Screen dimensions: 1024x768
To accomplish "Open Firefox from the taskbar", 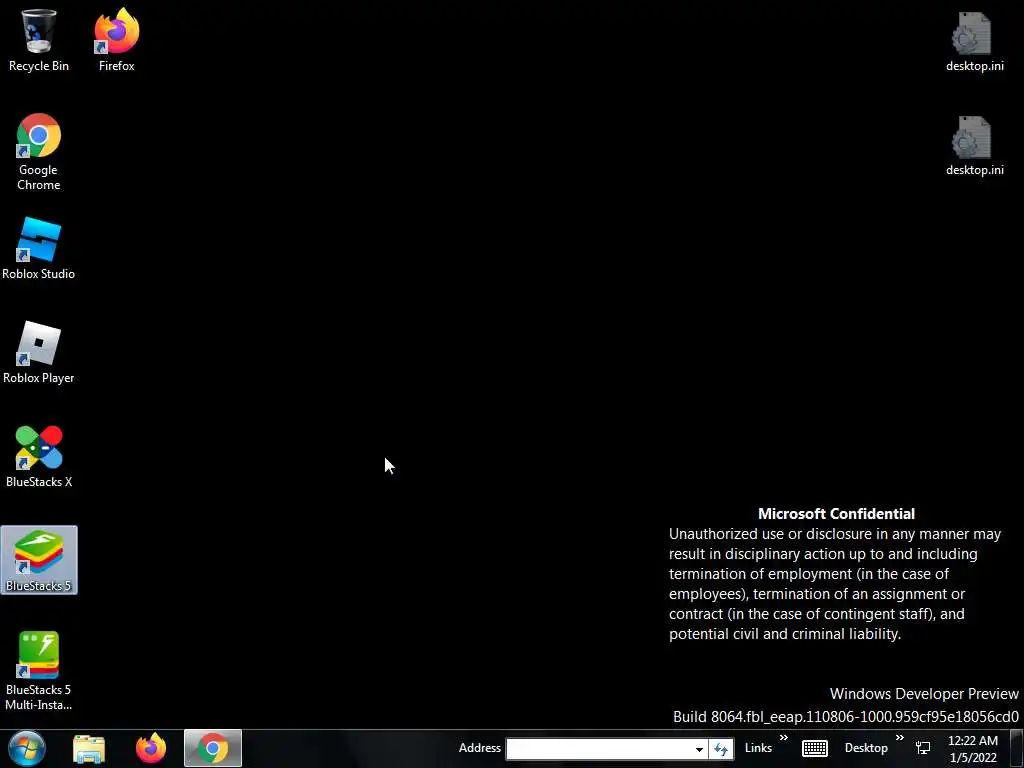I will click(x=151, y=748).
